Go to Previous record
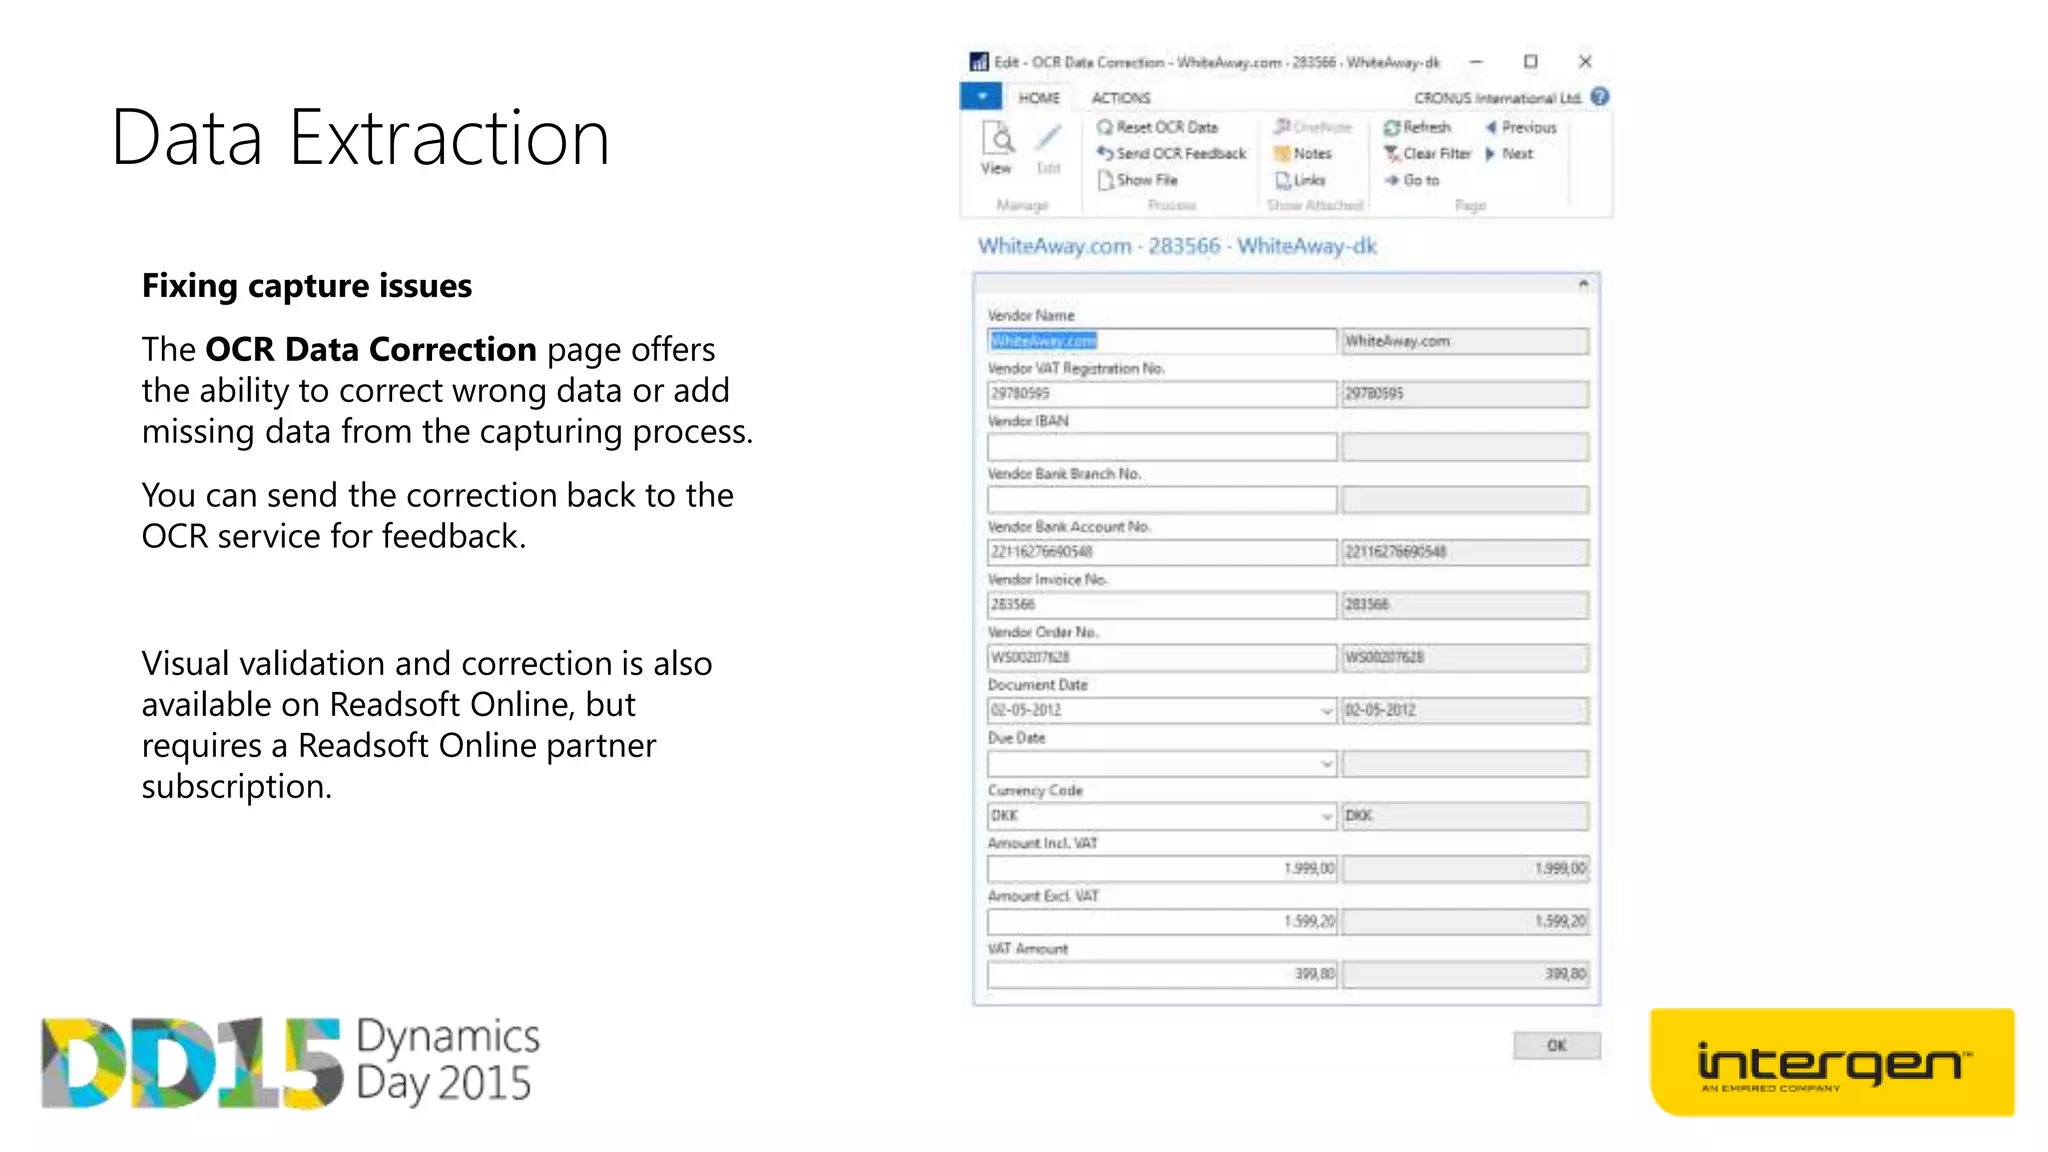This screenshot has width=2048, height=1152. point(1521,127)
